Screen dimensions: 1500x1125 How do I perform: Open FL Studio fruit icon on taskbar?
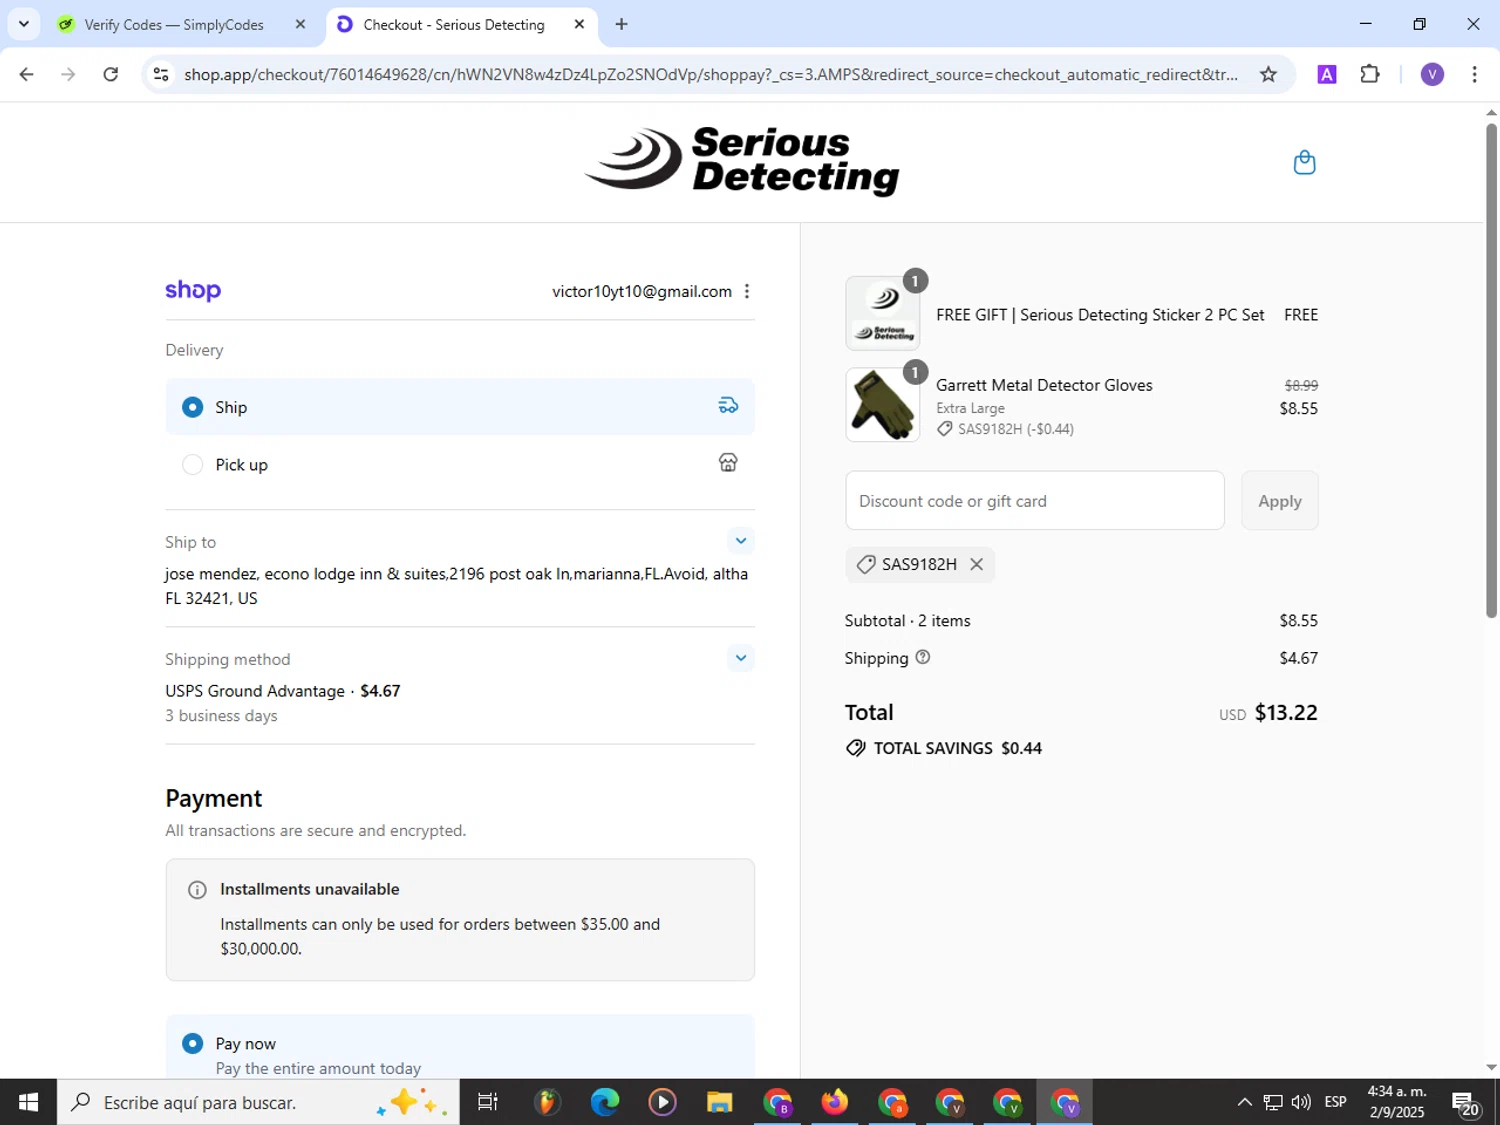(x=546, y=1102)
